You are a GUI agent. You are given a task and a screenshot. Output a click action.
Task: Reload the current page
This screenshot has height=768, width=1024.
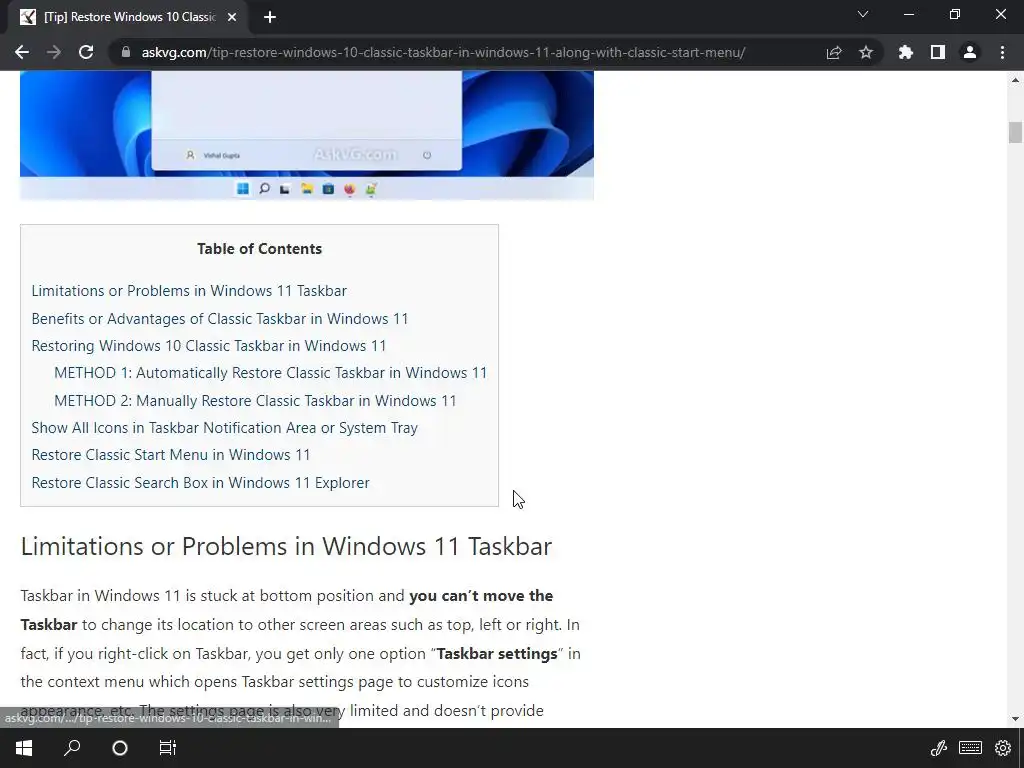pos(86,52)
